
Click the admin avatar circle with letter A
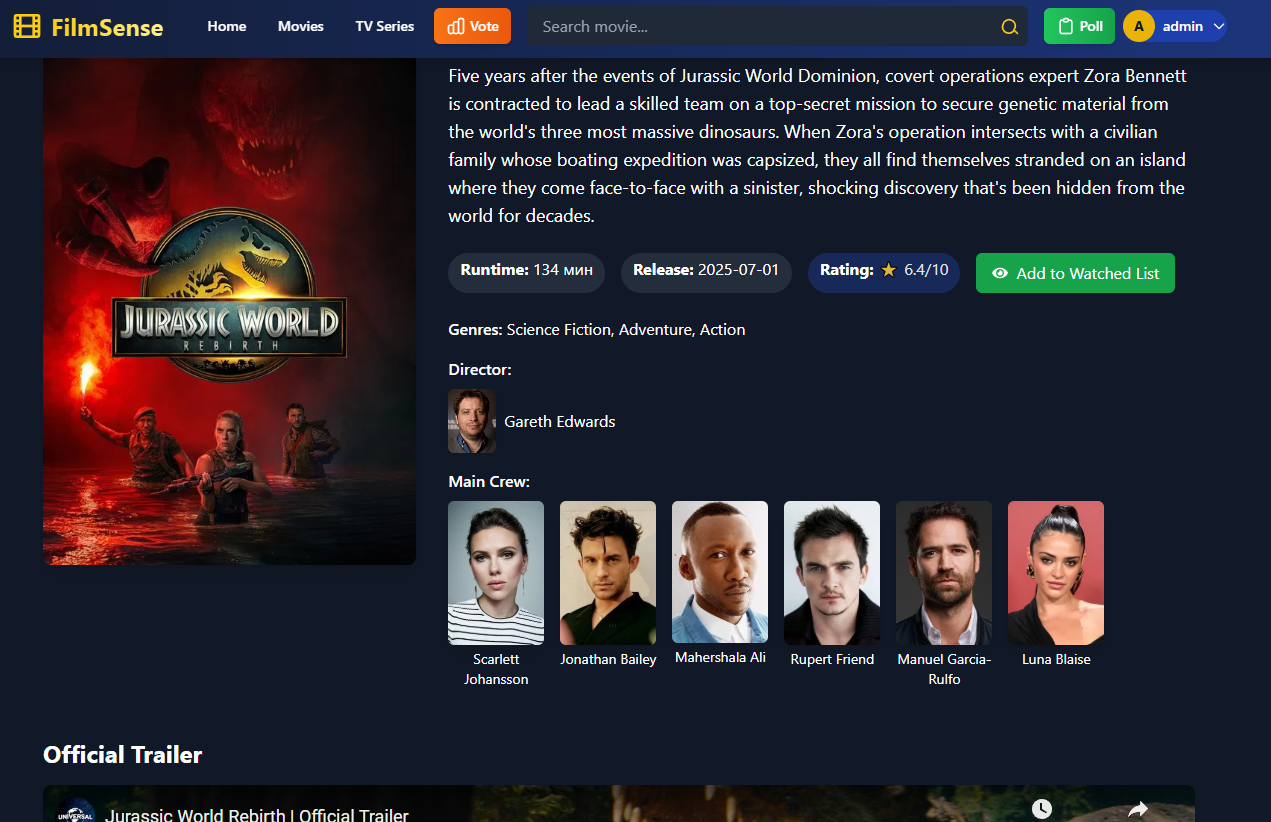[x=1139, y=26]
